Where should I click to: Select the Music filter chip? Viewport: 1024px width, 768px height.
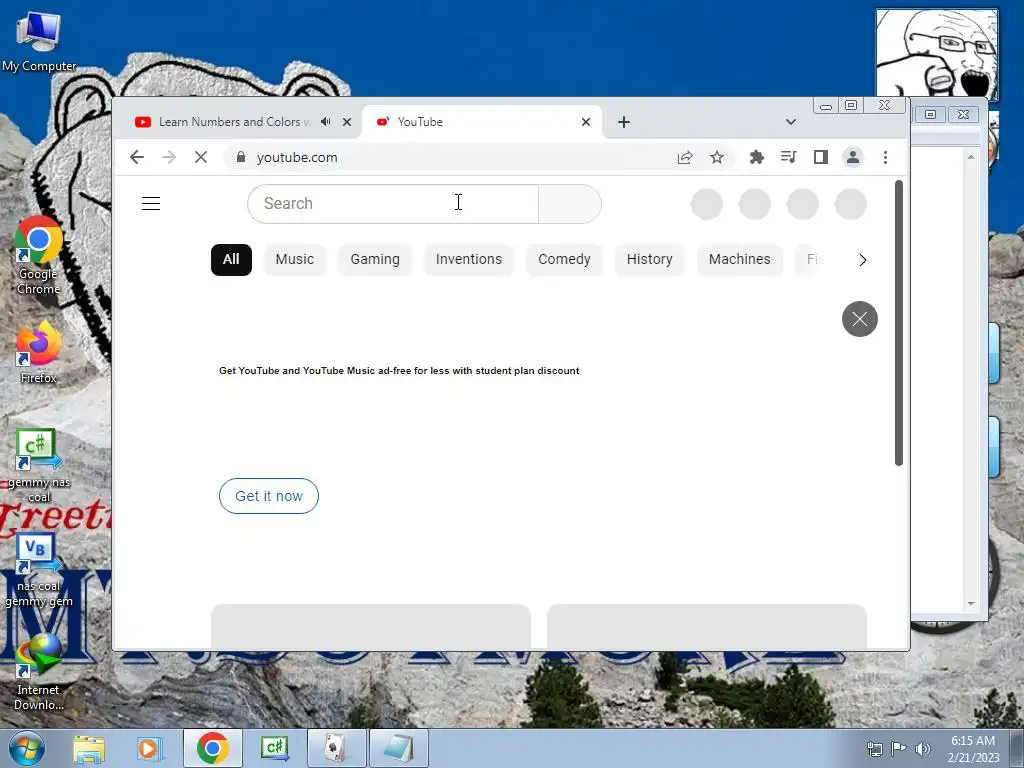point(295,259)
